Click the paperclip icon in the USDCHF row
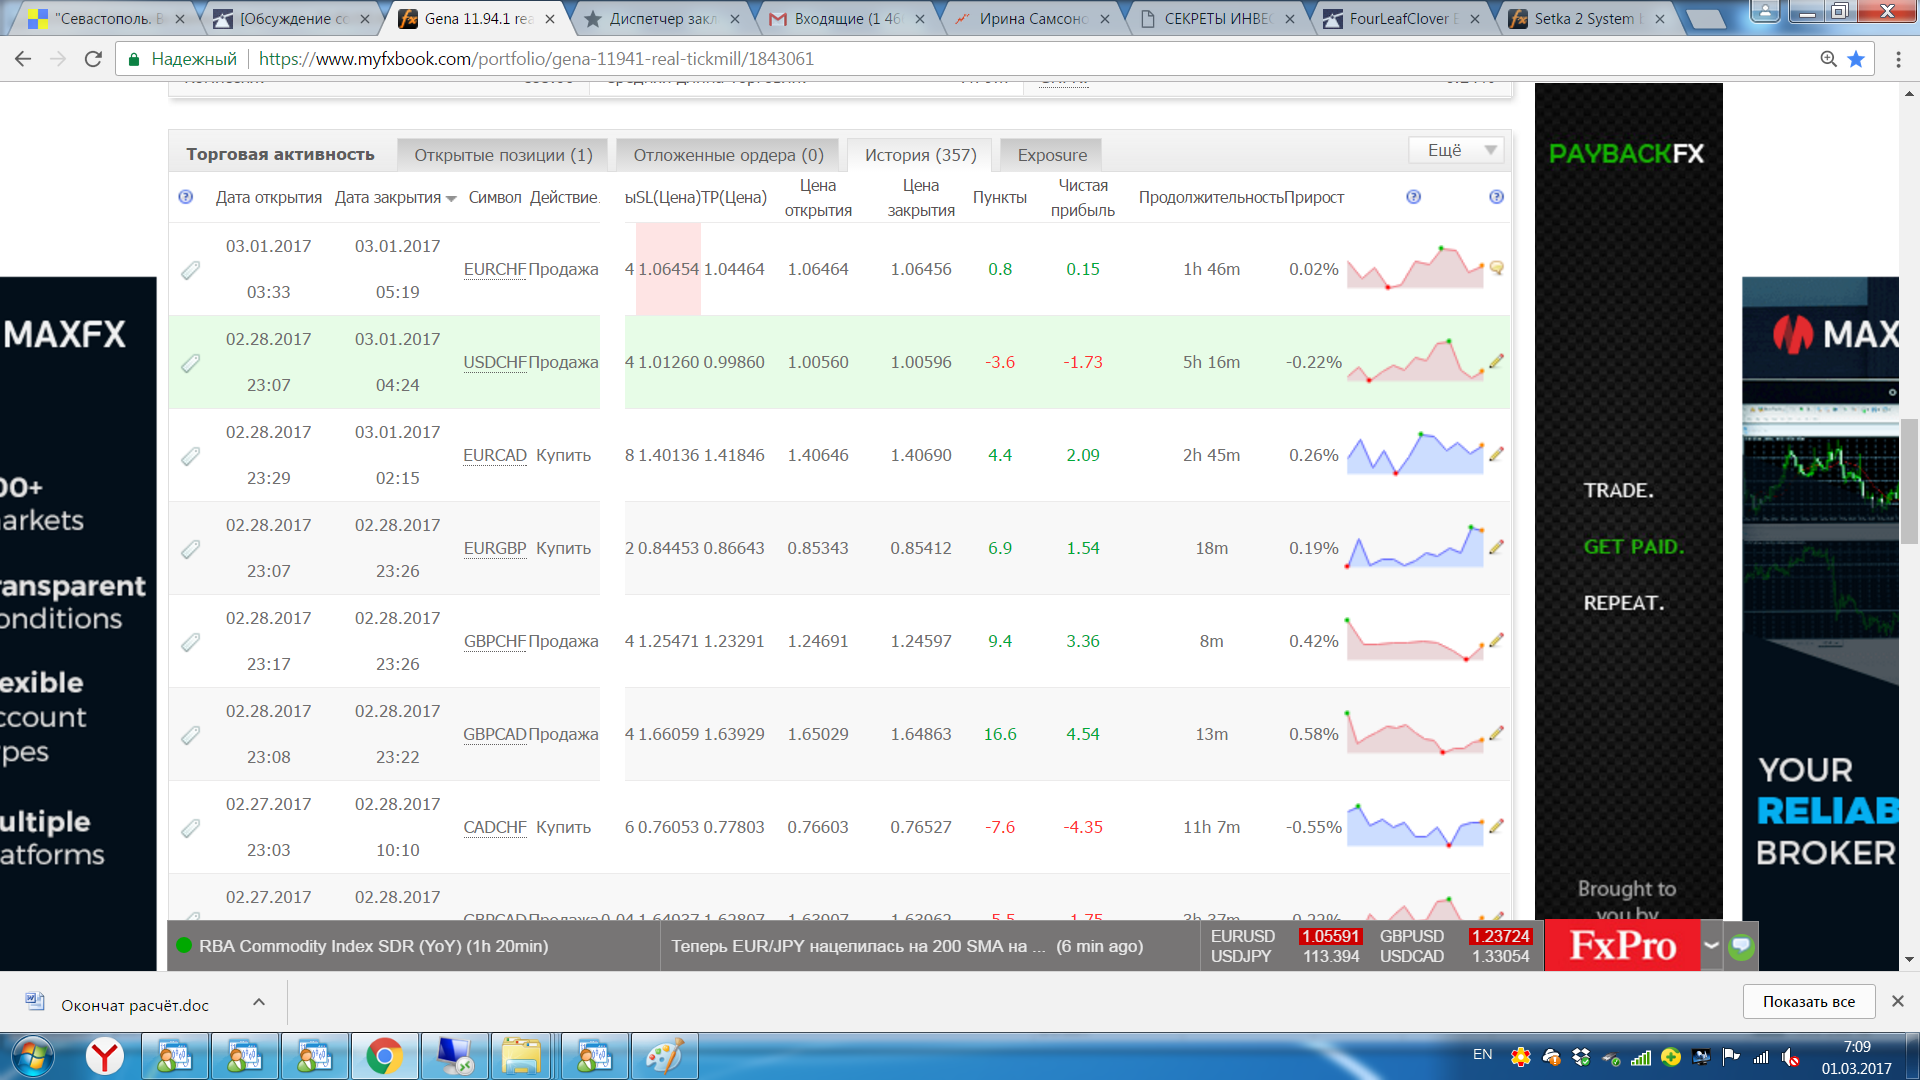The height and width of the screenshot is (1080, 1920). pos(191,363)
